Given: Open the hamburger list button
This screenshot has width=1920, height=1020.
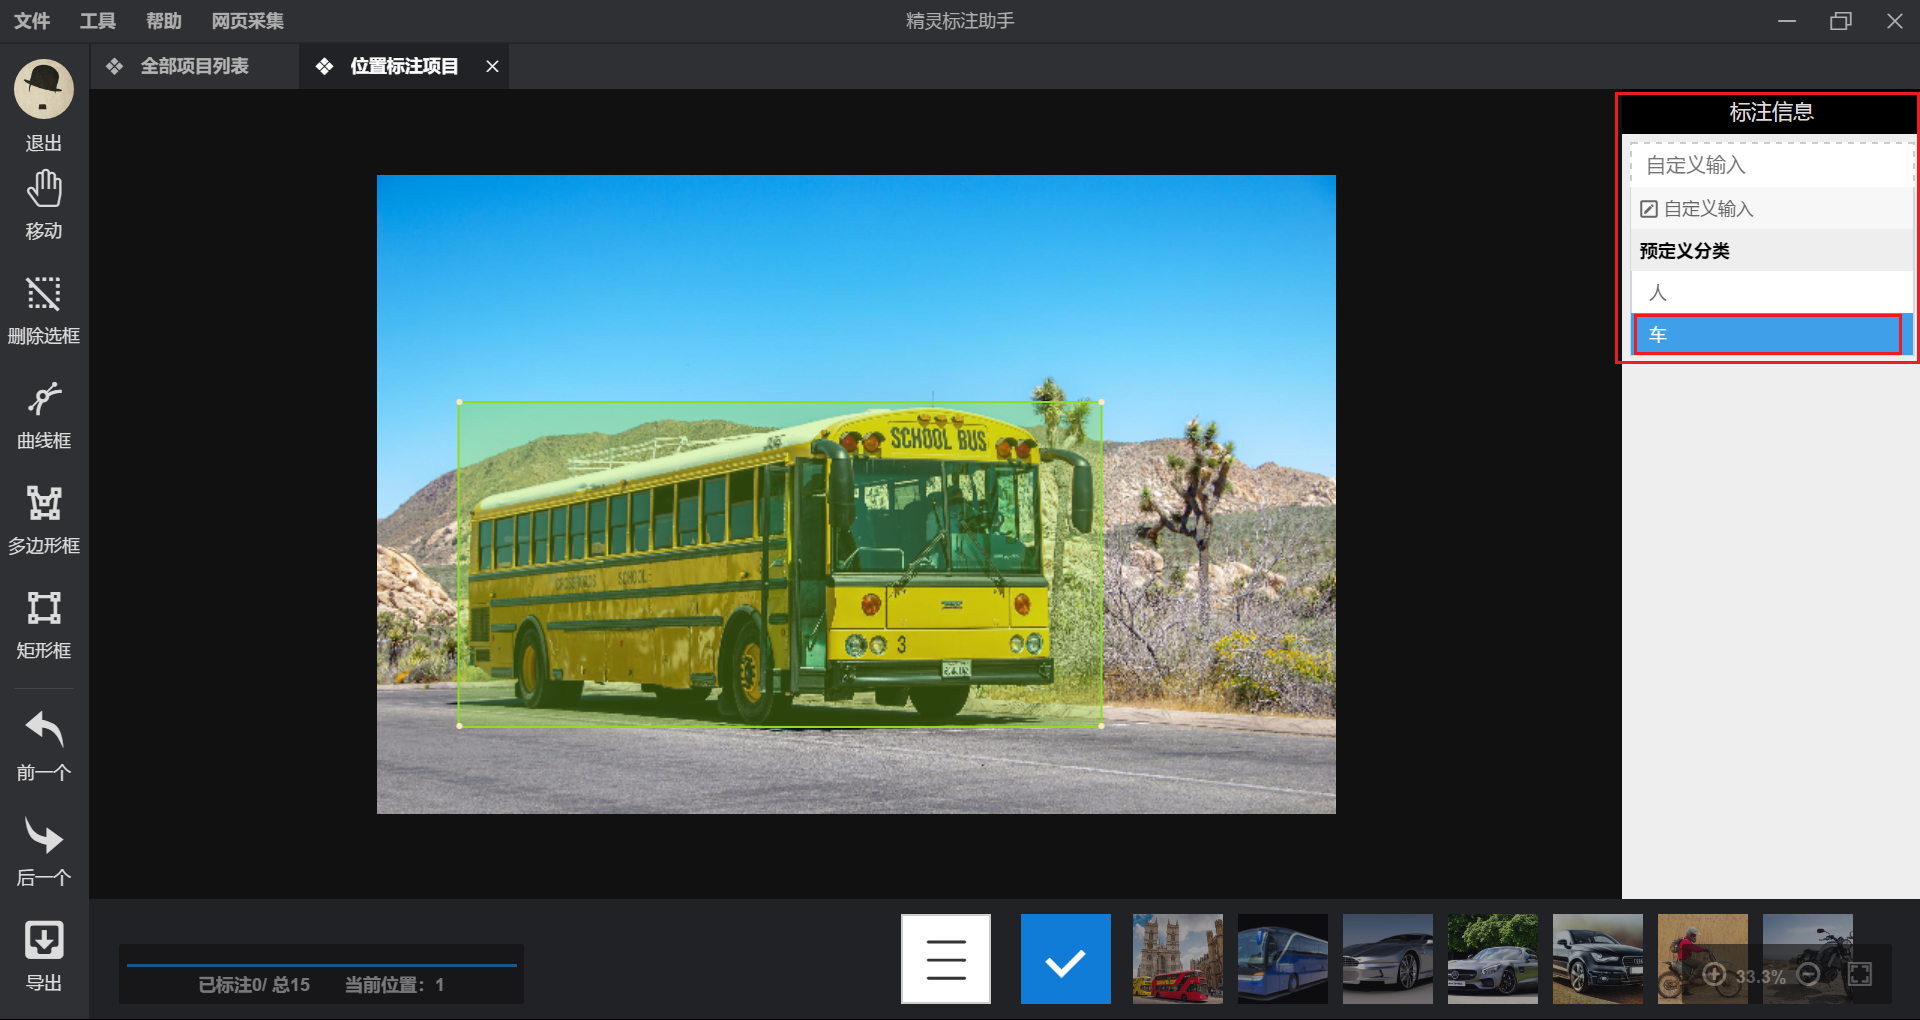Looking at the screenshot, I should 945,959.
